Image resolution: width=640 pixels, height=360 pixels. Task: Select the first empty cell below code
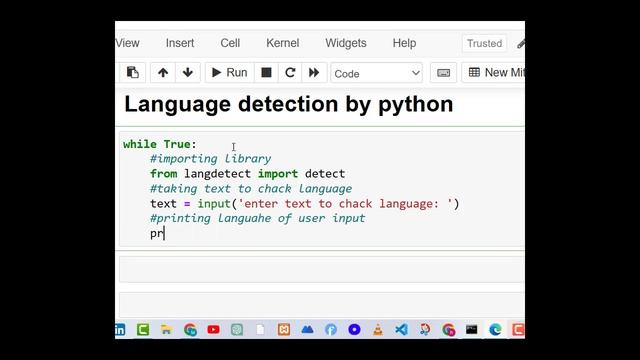pos(322,269)
